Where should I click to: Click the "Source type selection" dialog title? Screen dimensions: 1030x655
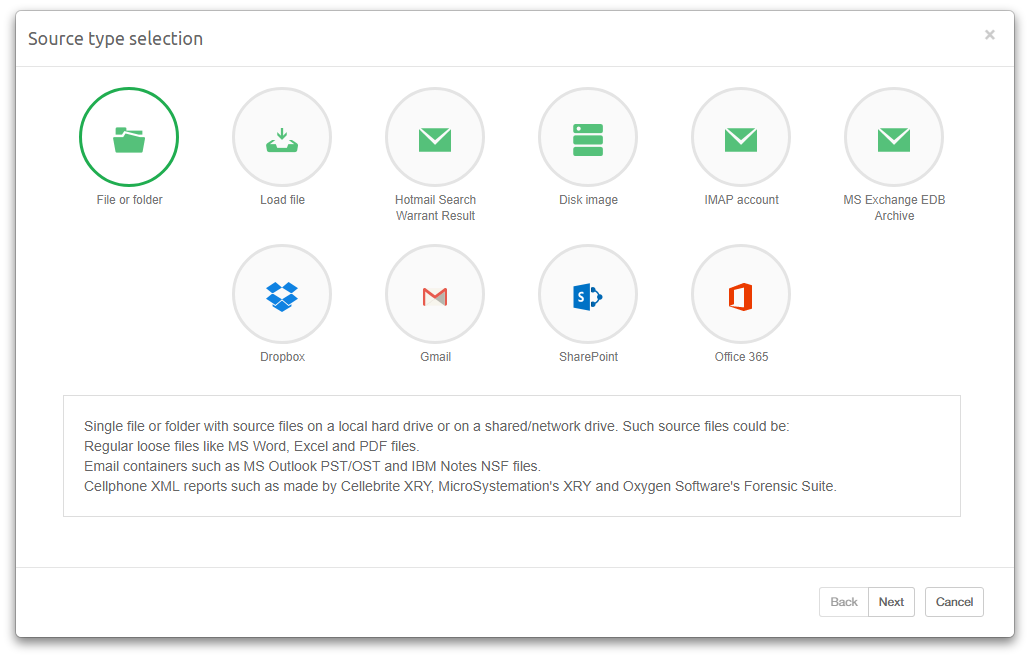click(115, 39)
